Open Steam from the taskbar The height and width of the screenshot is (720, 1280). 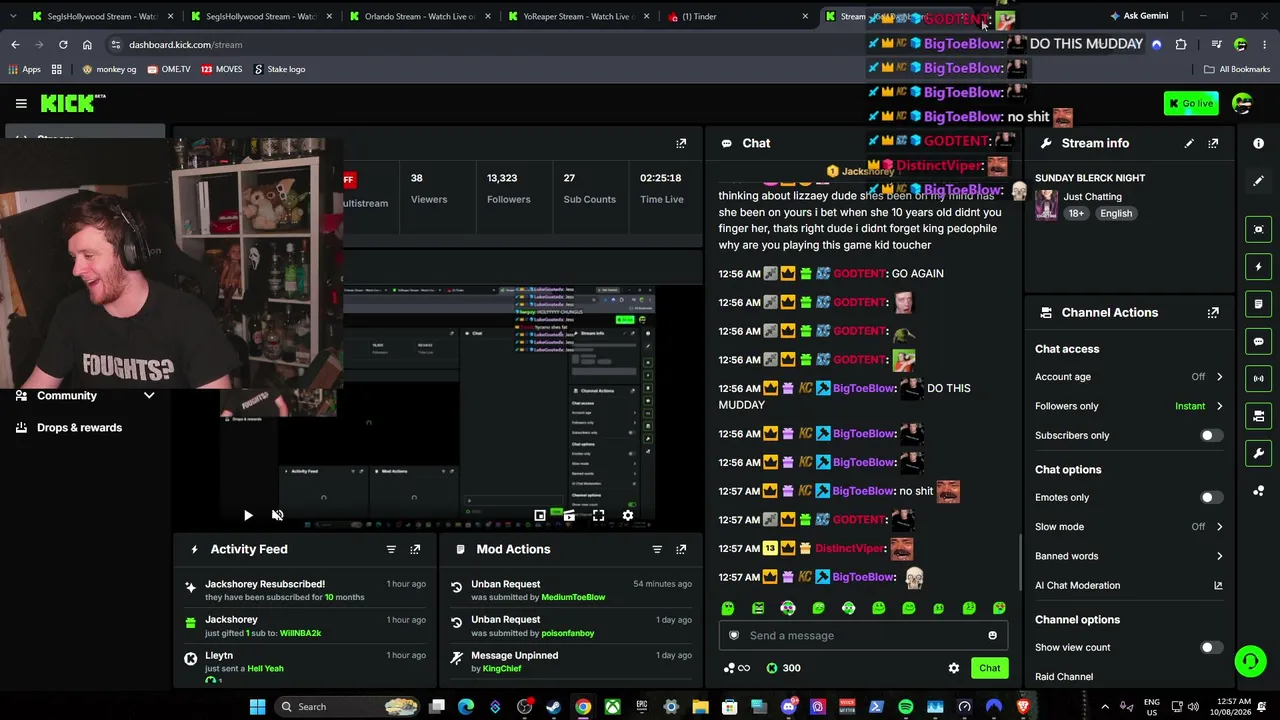553,707
